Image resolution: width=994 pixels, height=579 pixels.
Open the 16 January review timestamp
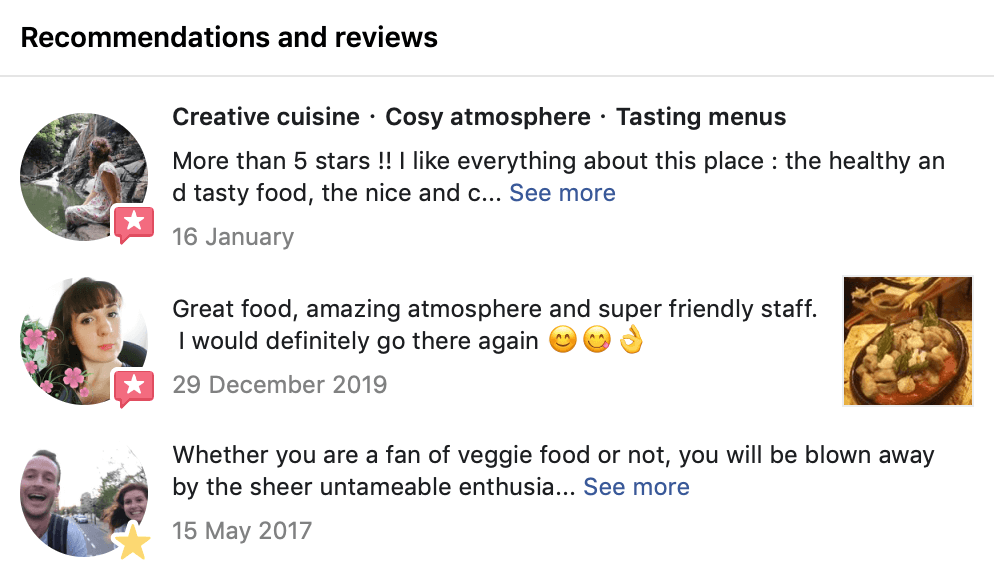[233, 237]
